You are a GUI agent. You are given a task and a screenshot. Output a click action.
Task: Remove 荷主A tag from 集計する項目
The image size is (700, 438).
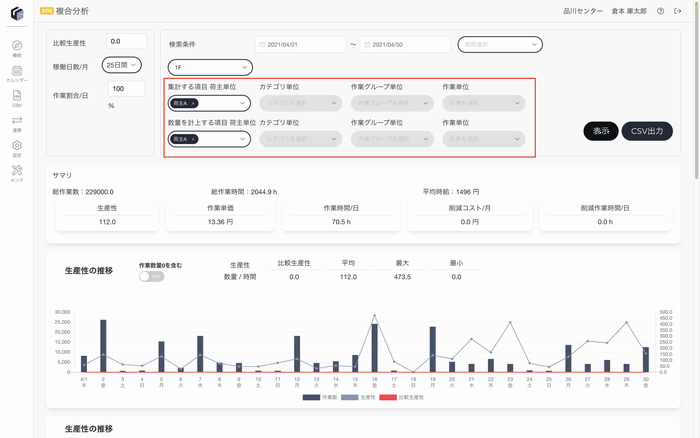194,103
